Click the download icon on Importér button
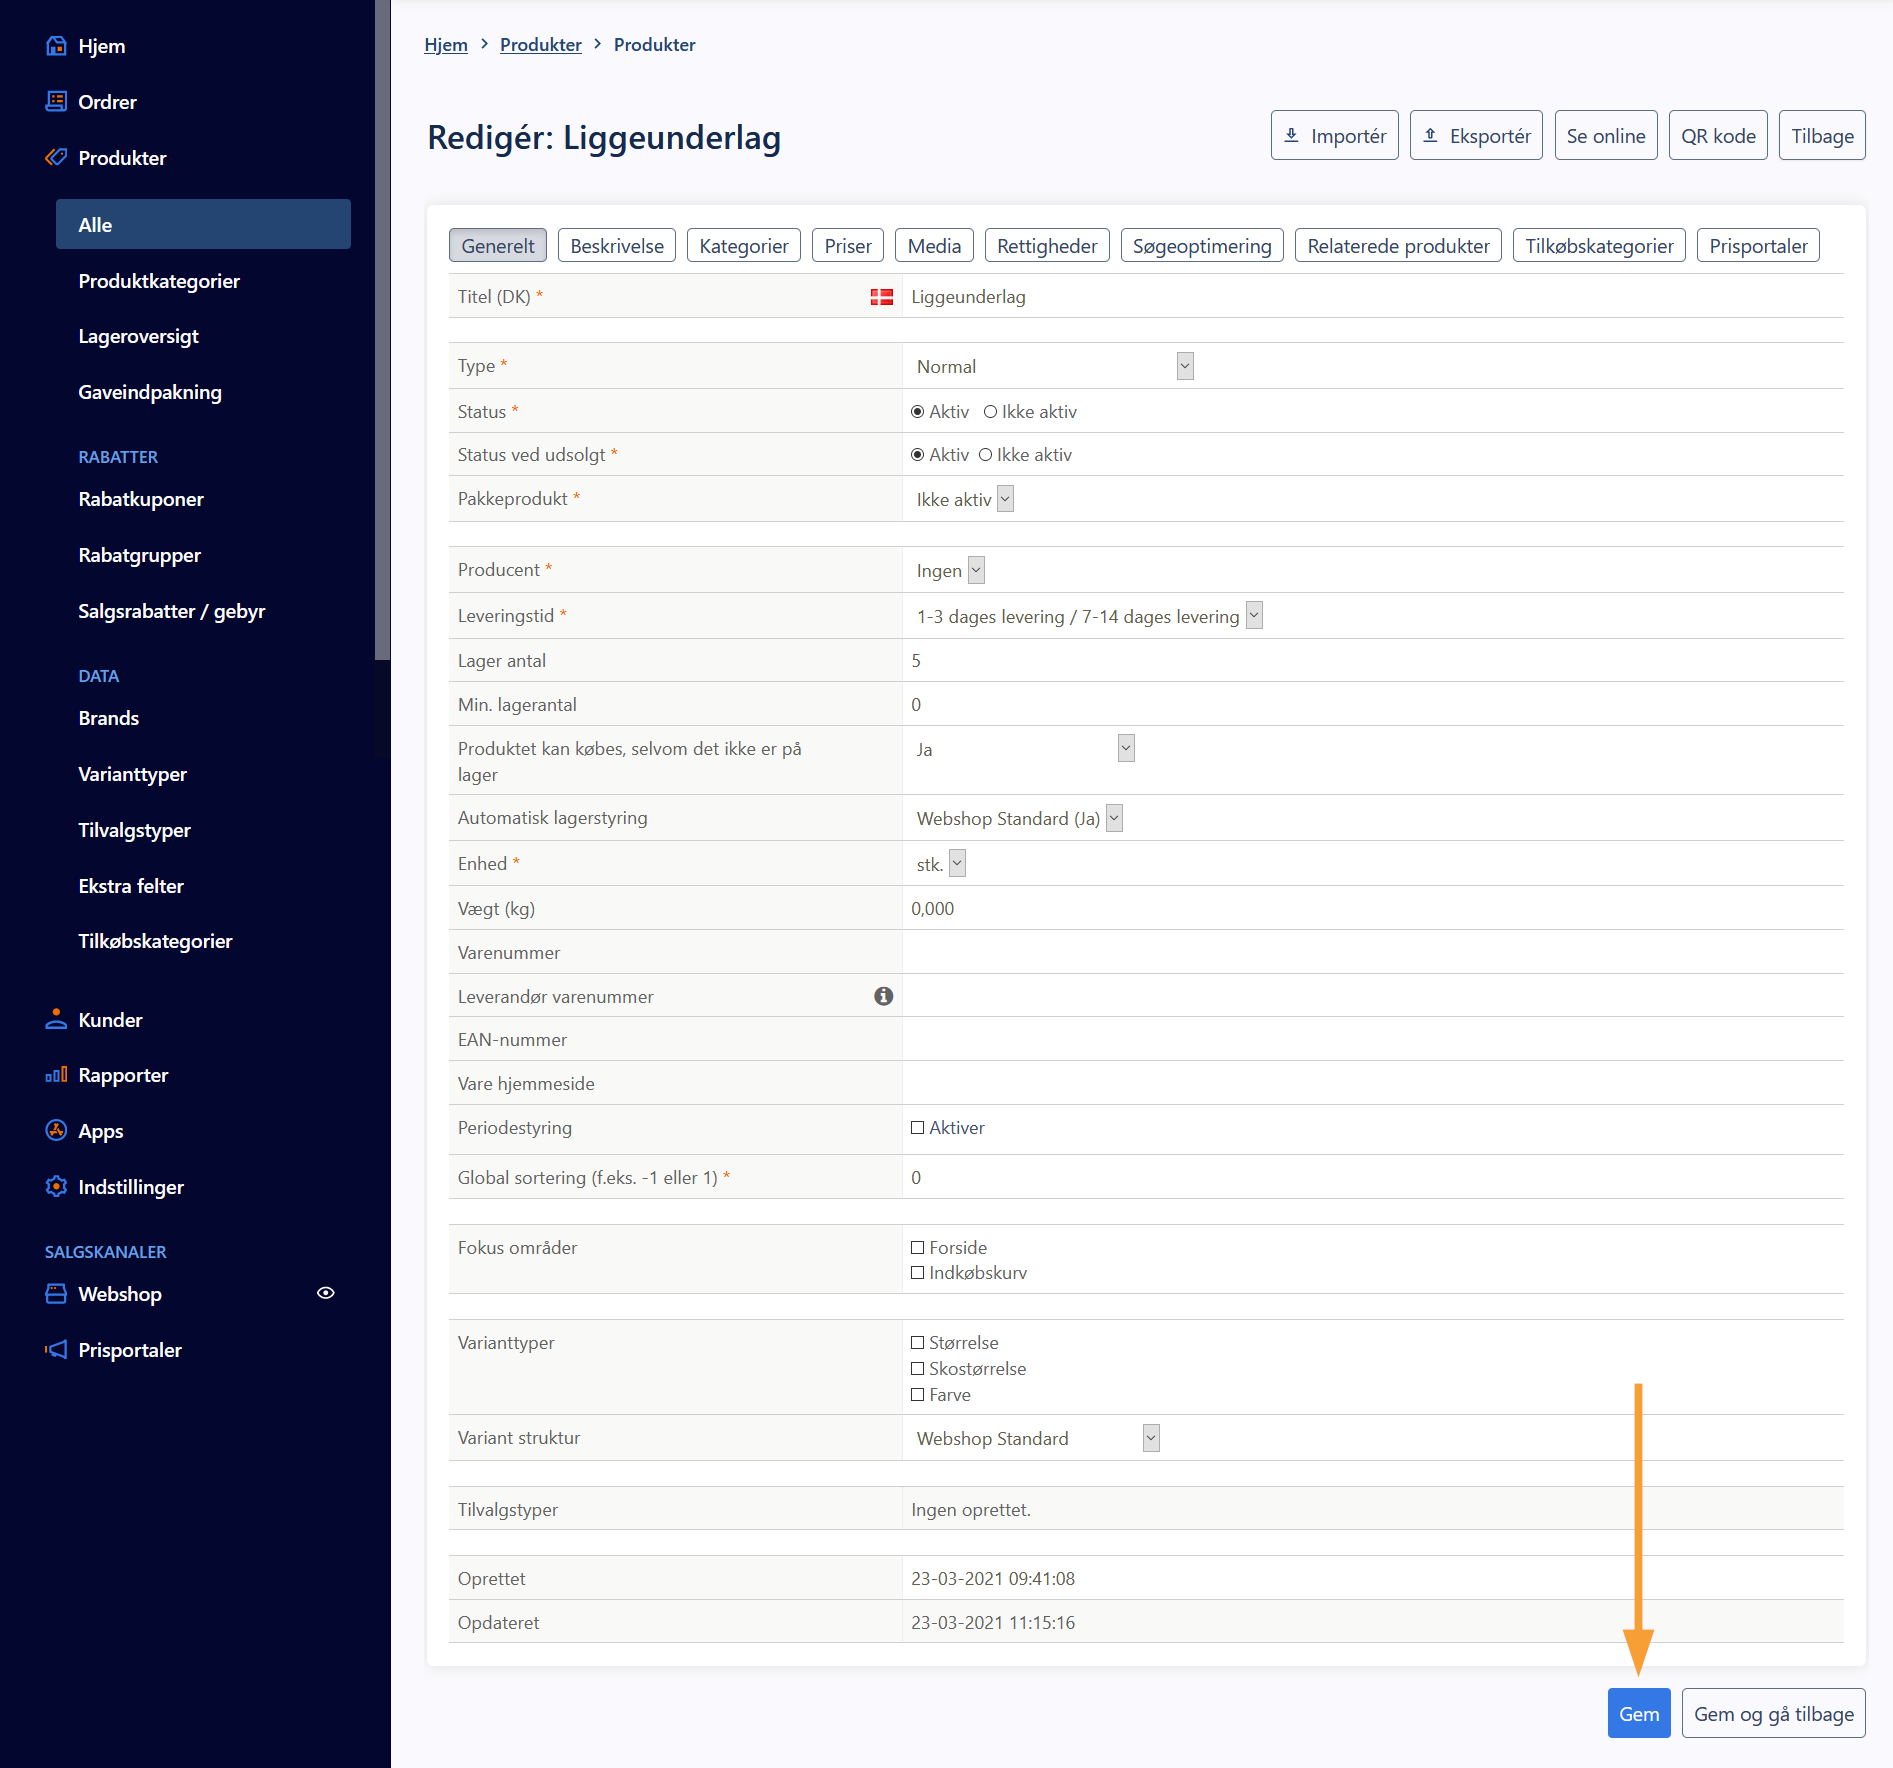The height and width of the screenshot is (1768, 1893). 1292,135
